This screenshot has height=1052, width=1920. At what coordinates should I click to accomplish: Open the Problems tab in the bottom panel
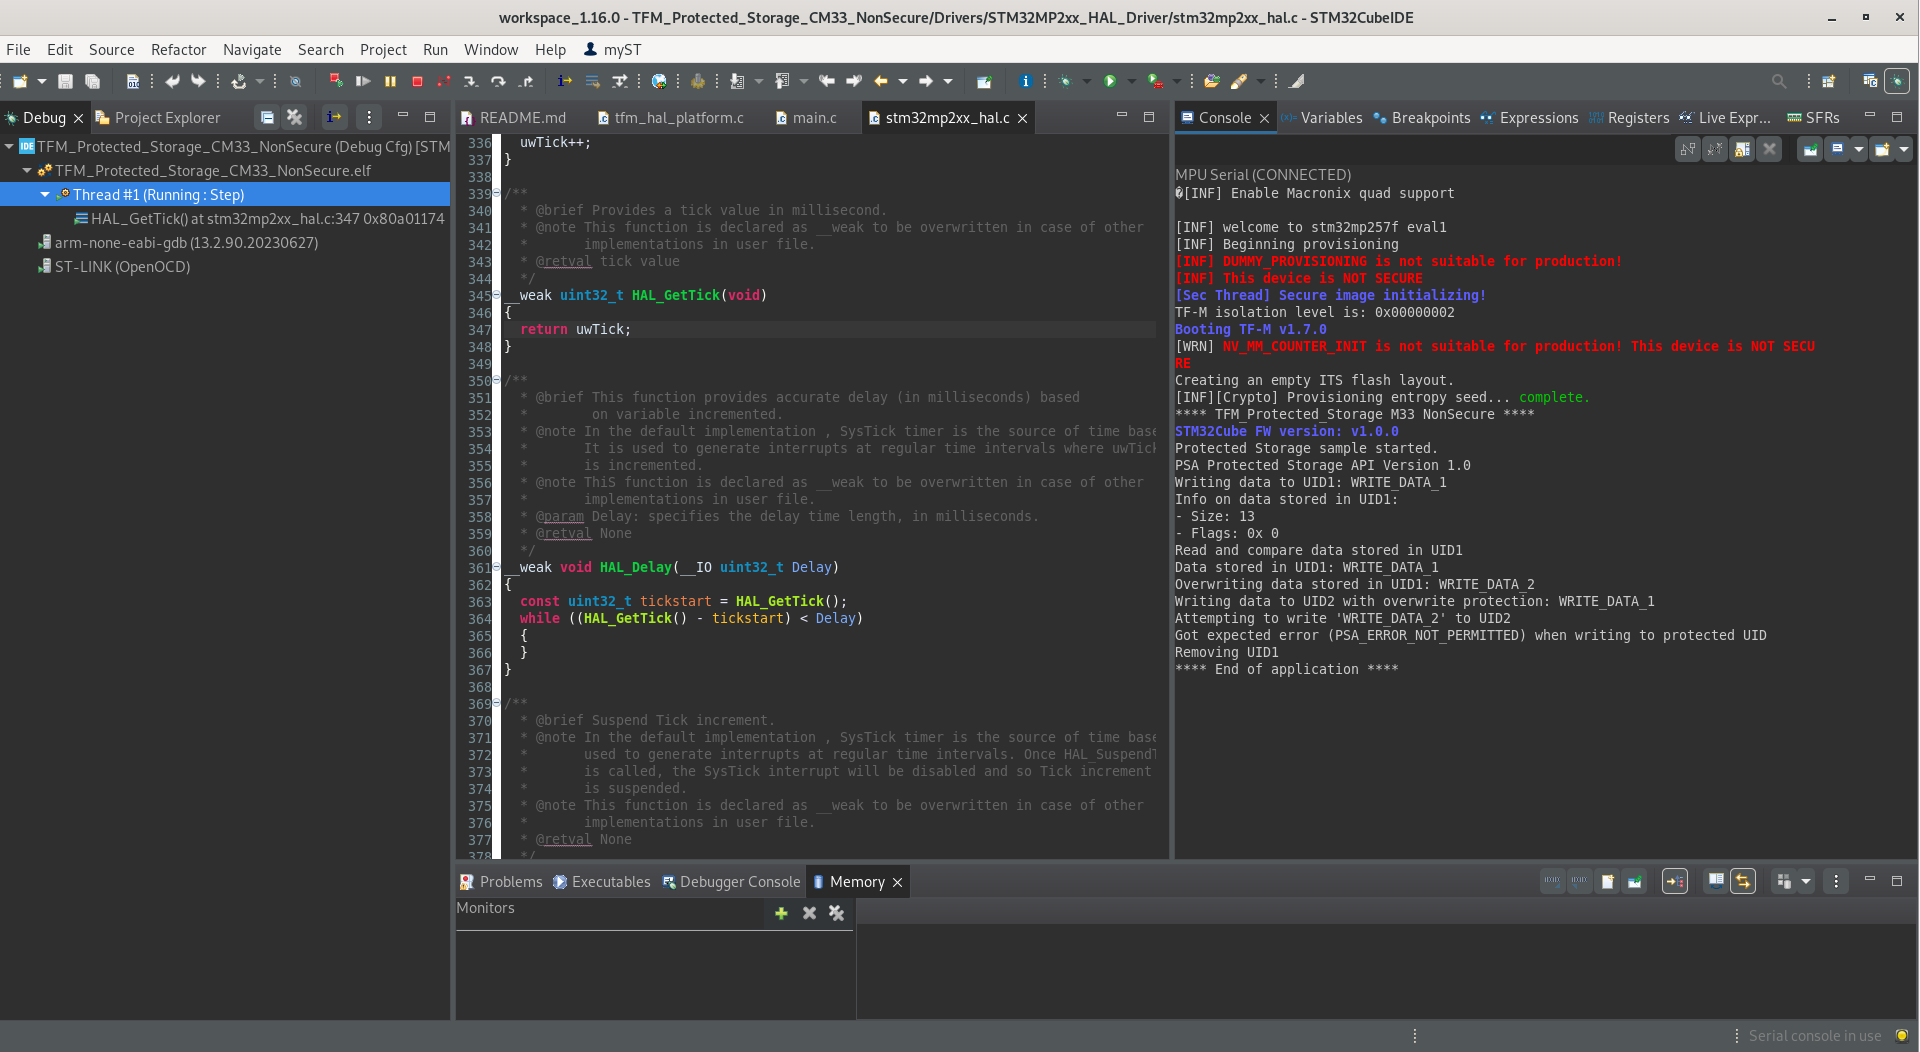[501, 881]
